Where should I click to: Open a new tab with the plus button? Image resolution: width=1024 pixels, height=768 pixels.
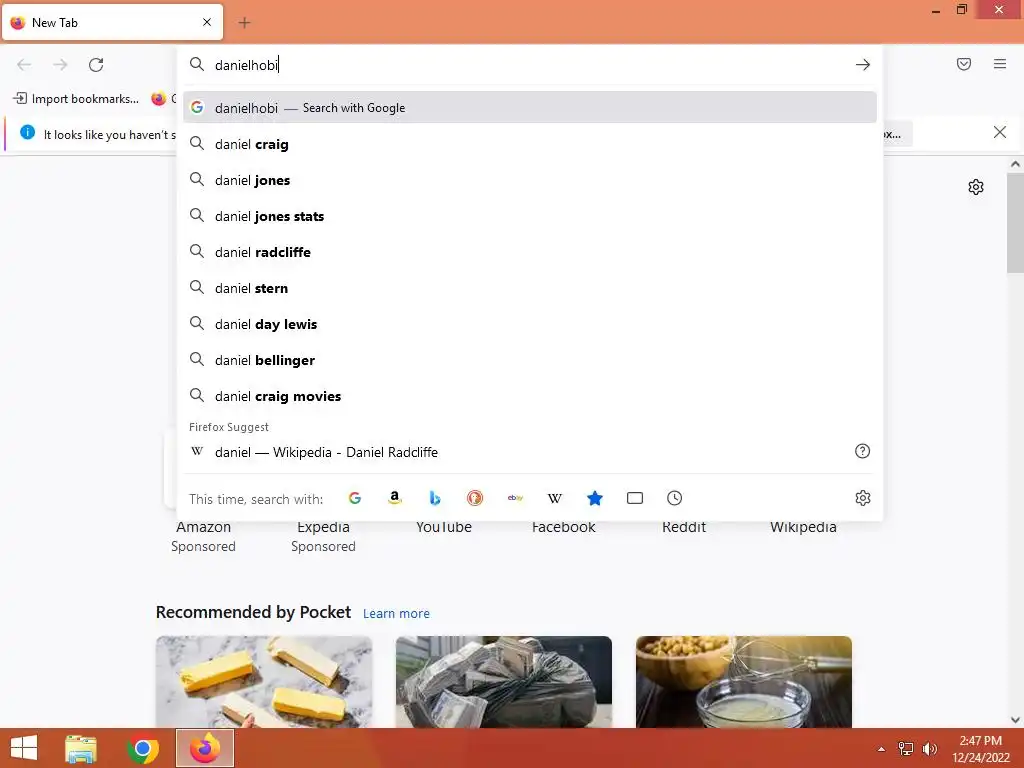(244, 23)
